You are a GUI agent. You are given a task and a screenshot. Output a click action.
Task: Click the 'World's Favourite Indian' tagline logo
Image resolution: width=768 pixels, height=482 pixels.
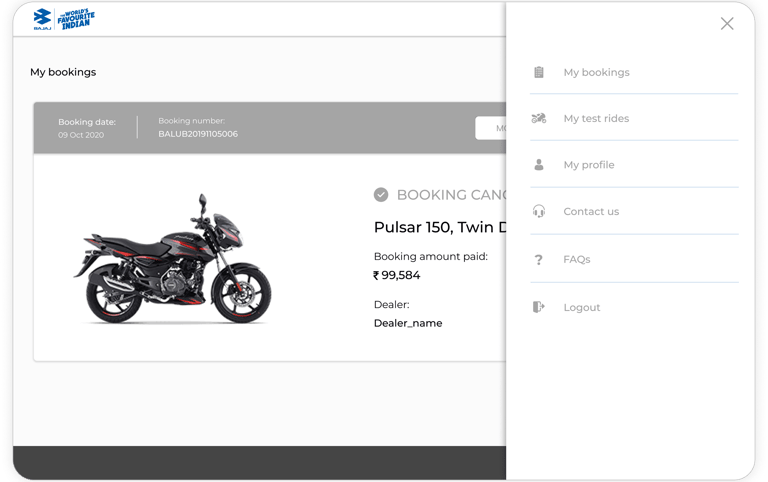click(x=75, y=19)
